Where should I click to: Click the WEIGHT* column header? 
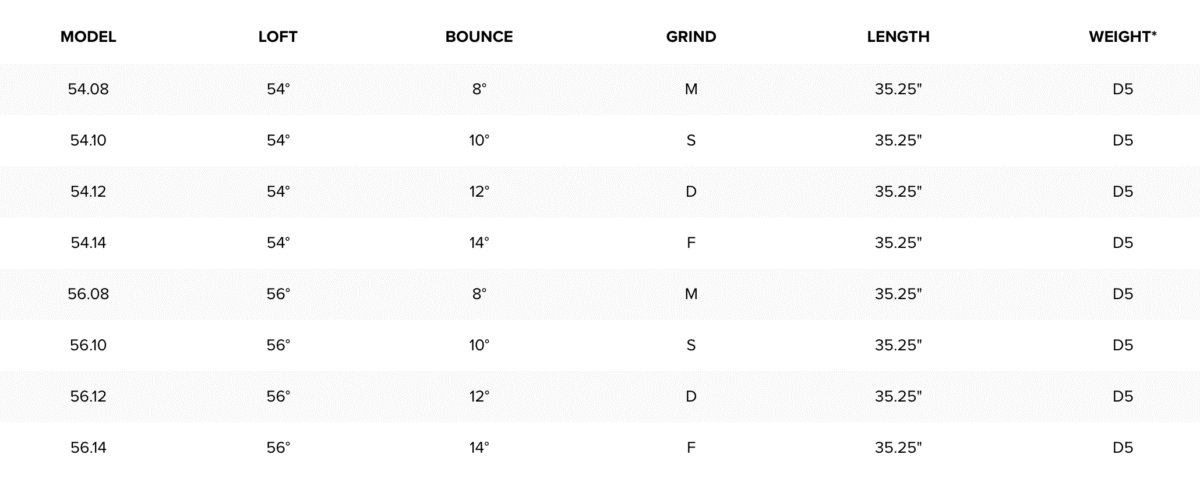(1122, 37)
